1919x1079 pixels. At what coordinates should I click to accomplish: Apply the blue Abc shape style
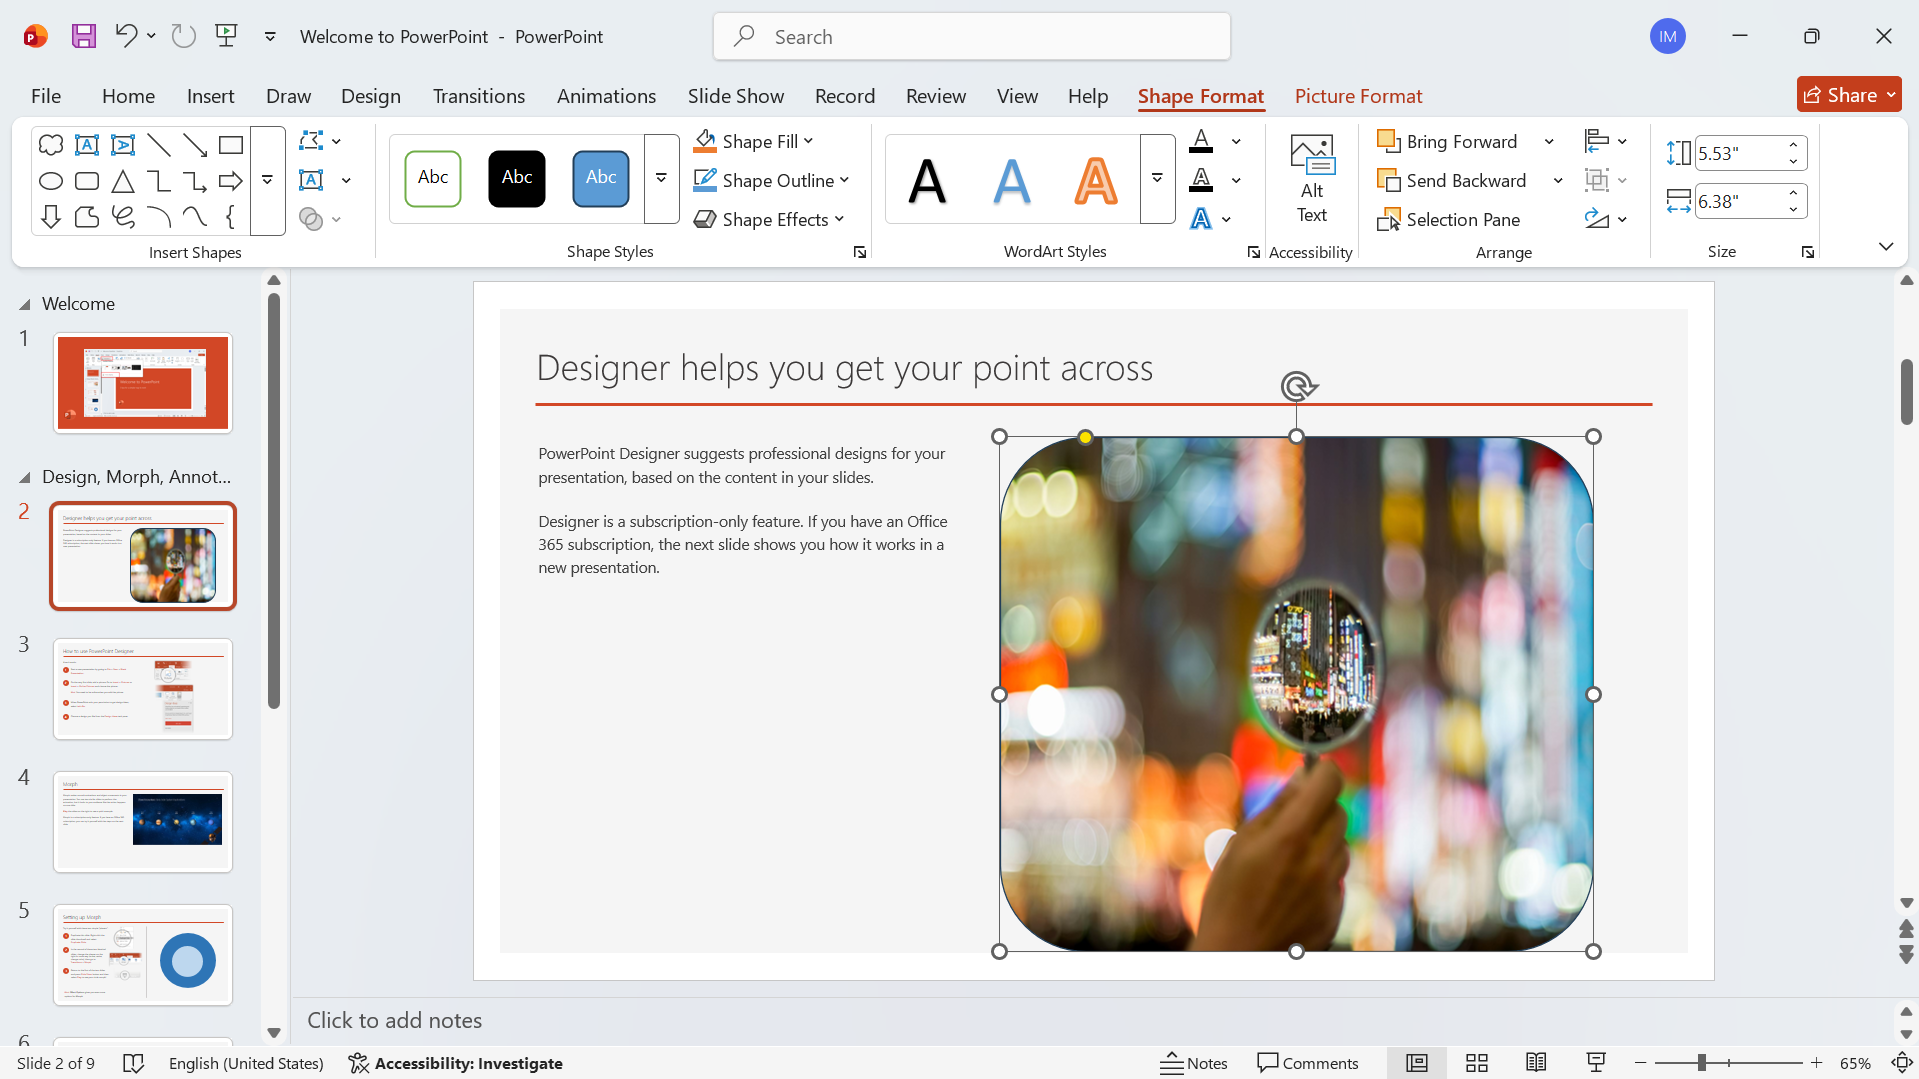(601, 179)
